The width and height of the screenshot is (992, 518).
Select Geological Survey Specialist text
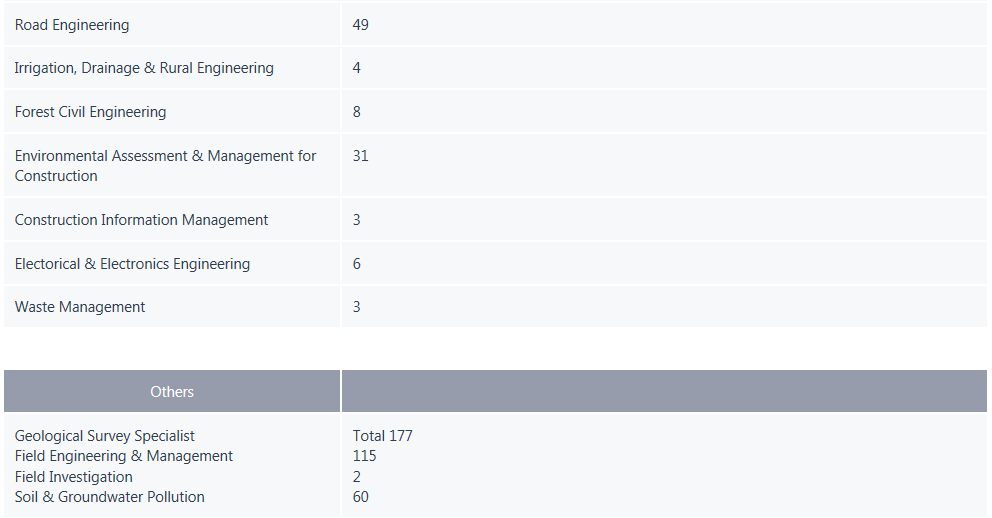click(104, 436)
